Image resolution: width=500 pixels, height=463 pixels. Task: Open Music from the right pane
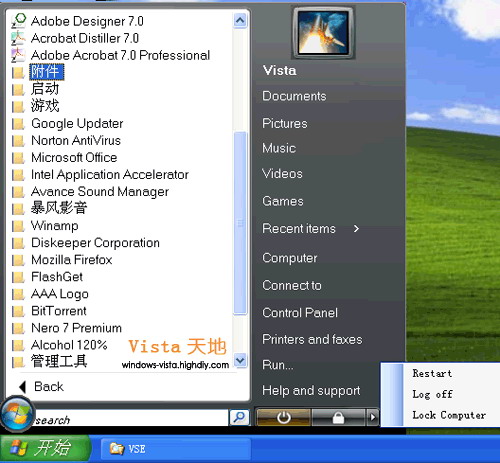[279, 148]
